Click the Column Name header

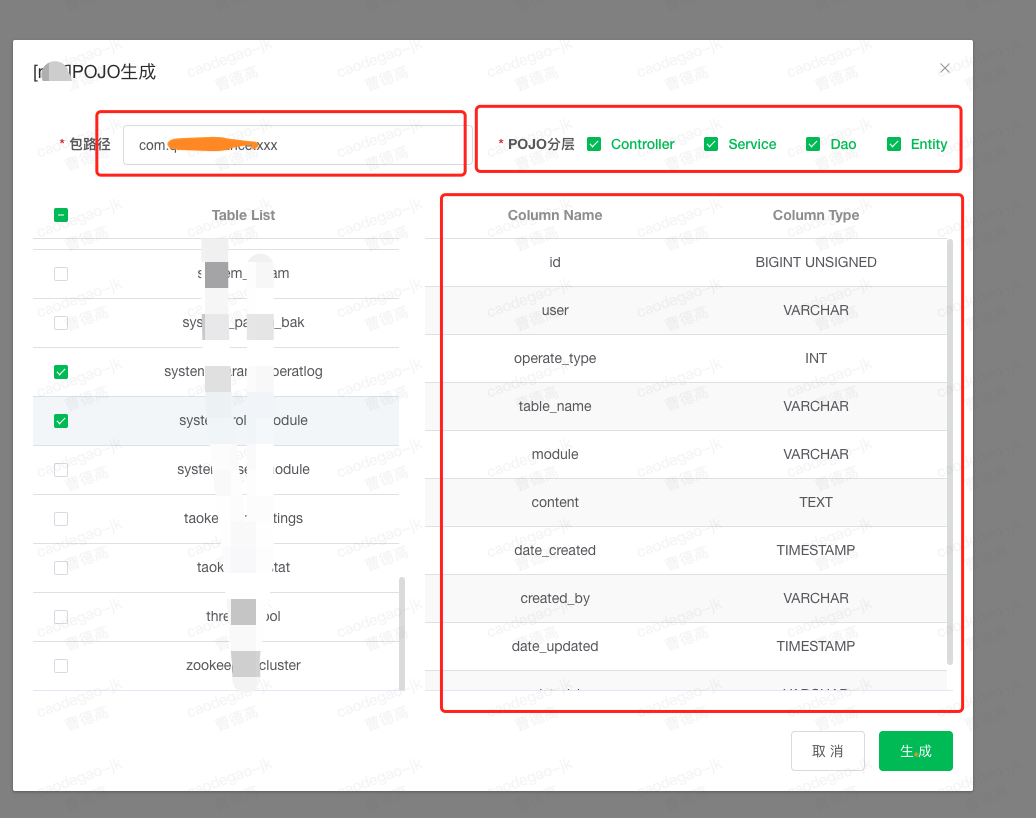[554, 215]
